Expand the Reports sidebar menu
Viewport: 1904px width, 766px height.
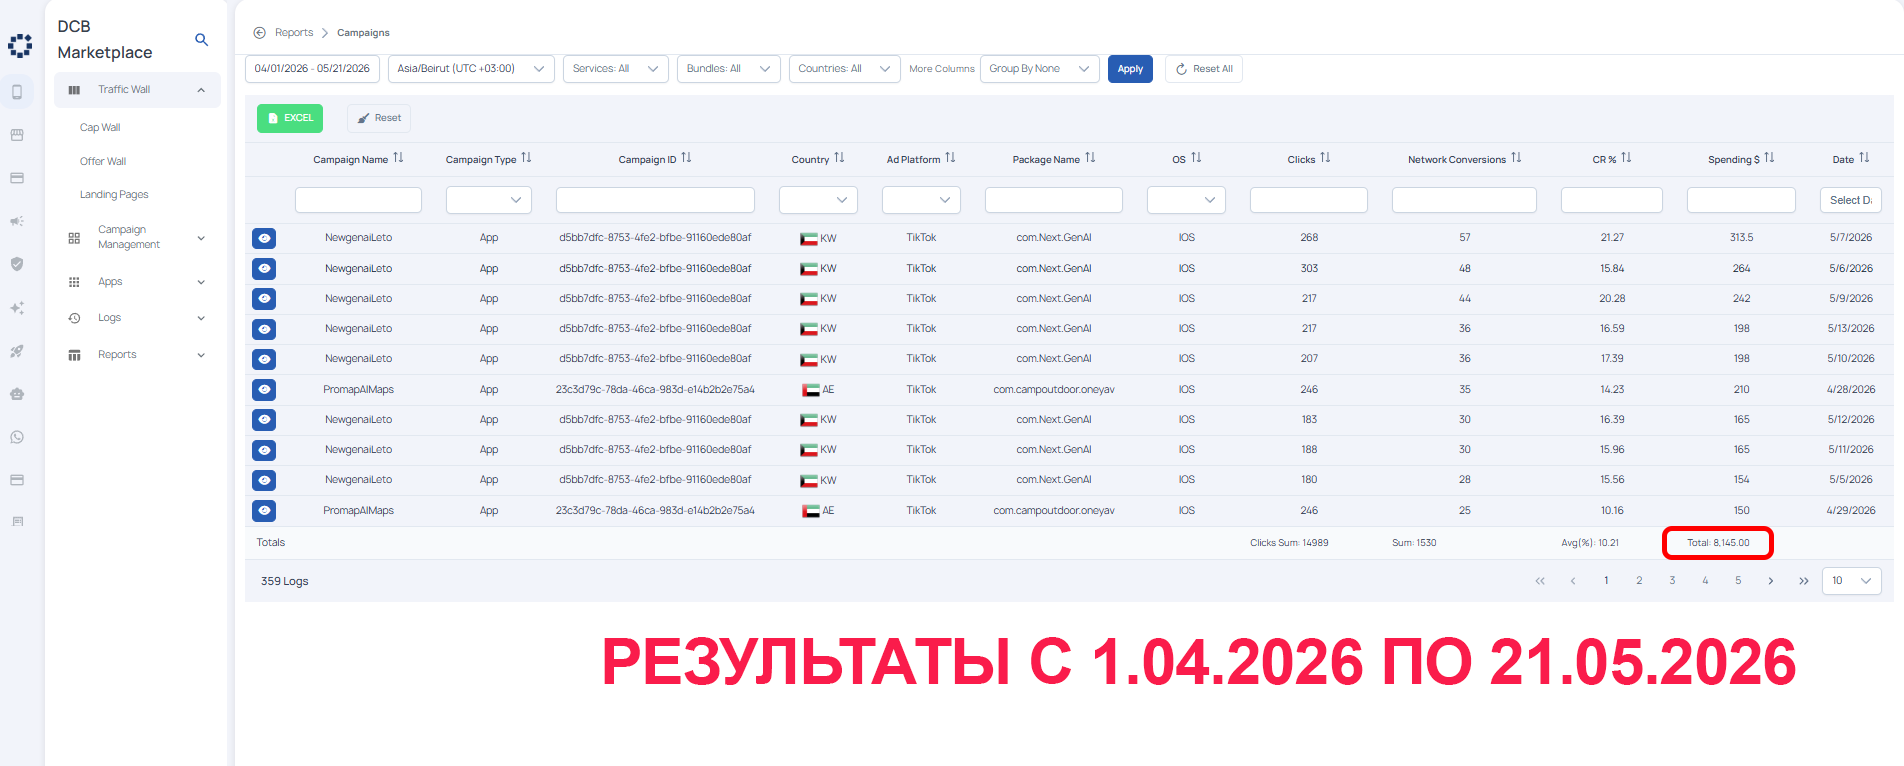tap(137, 355)
